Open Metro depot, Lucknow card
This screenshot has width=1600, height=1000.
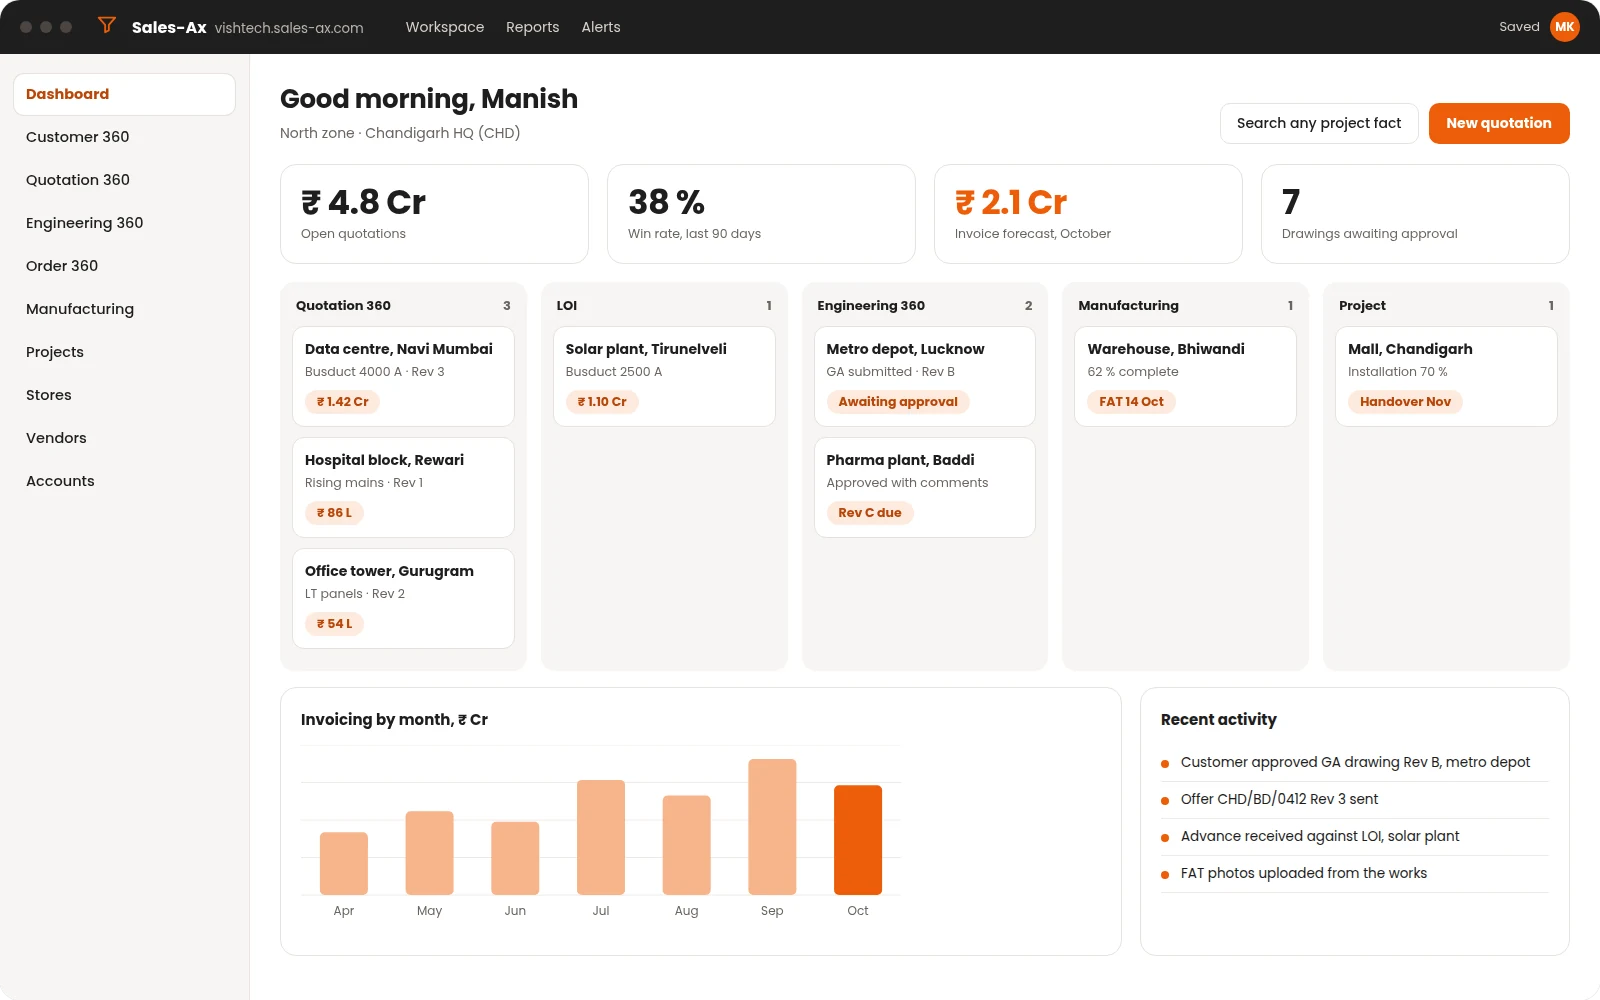coord(925,377)
